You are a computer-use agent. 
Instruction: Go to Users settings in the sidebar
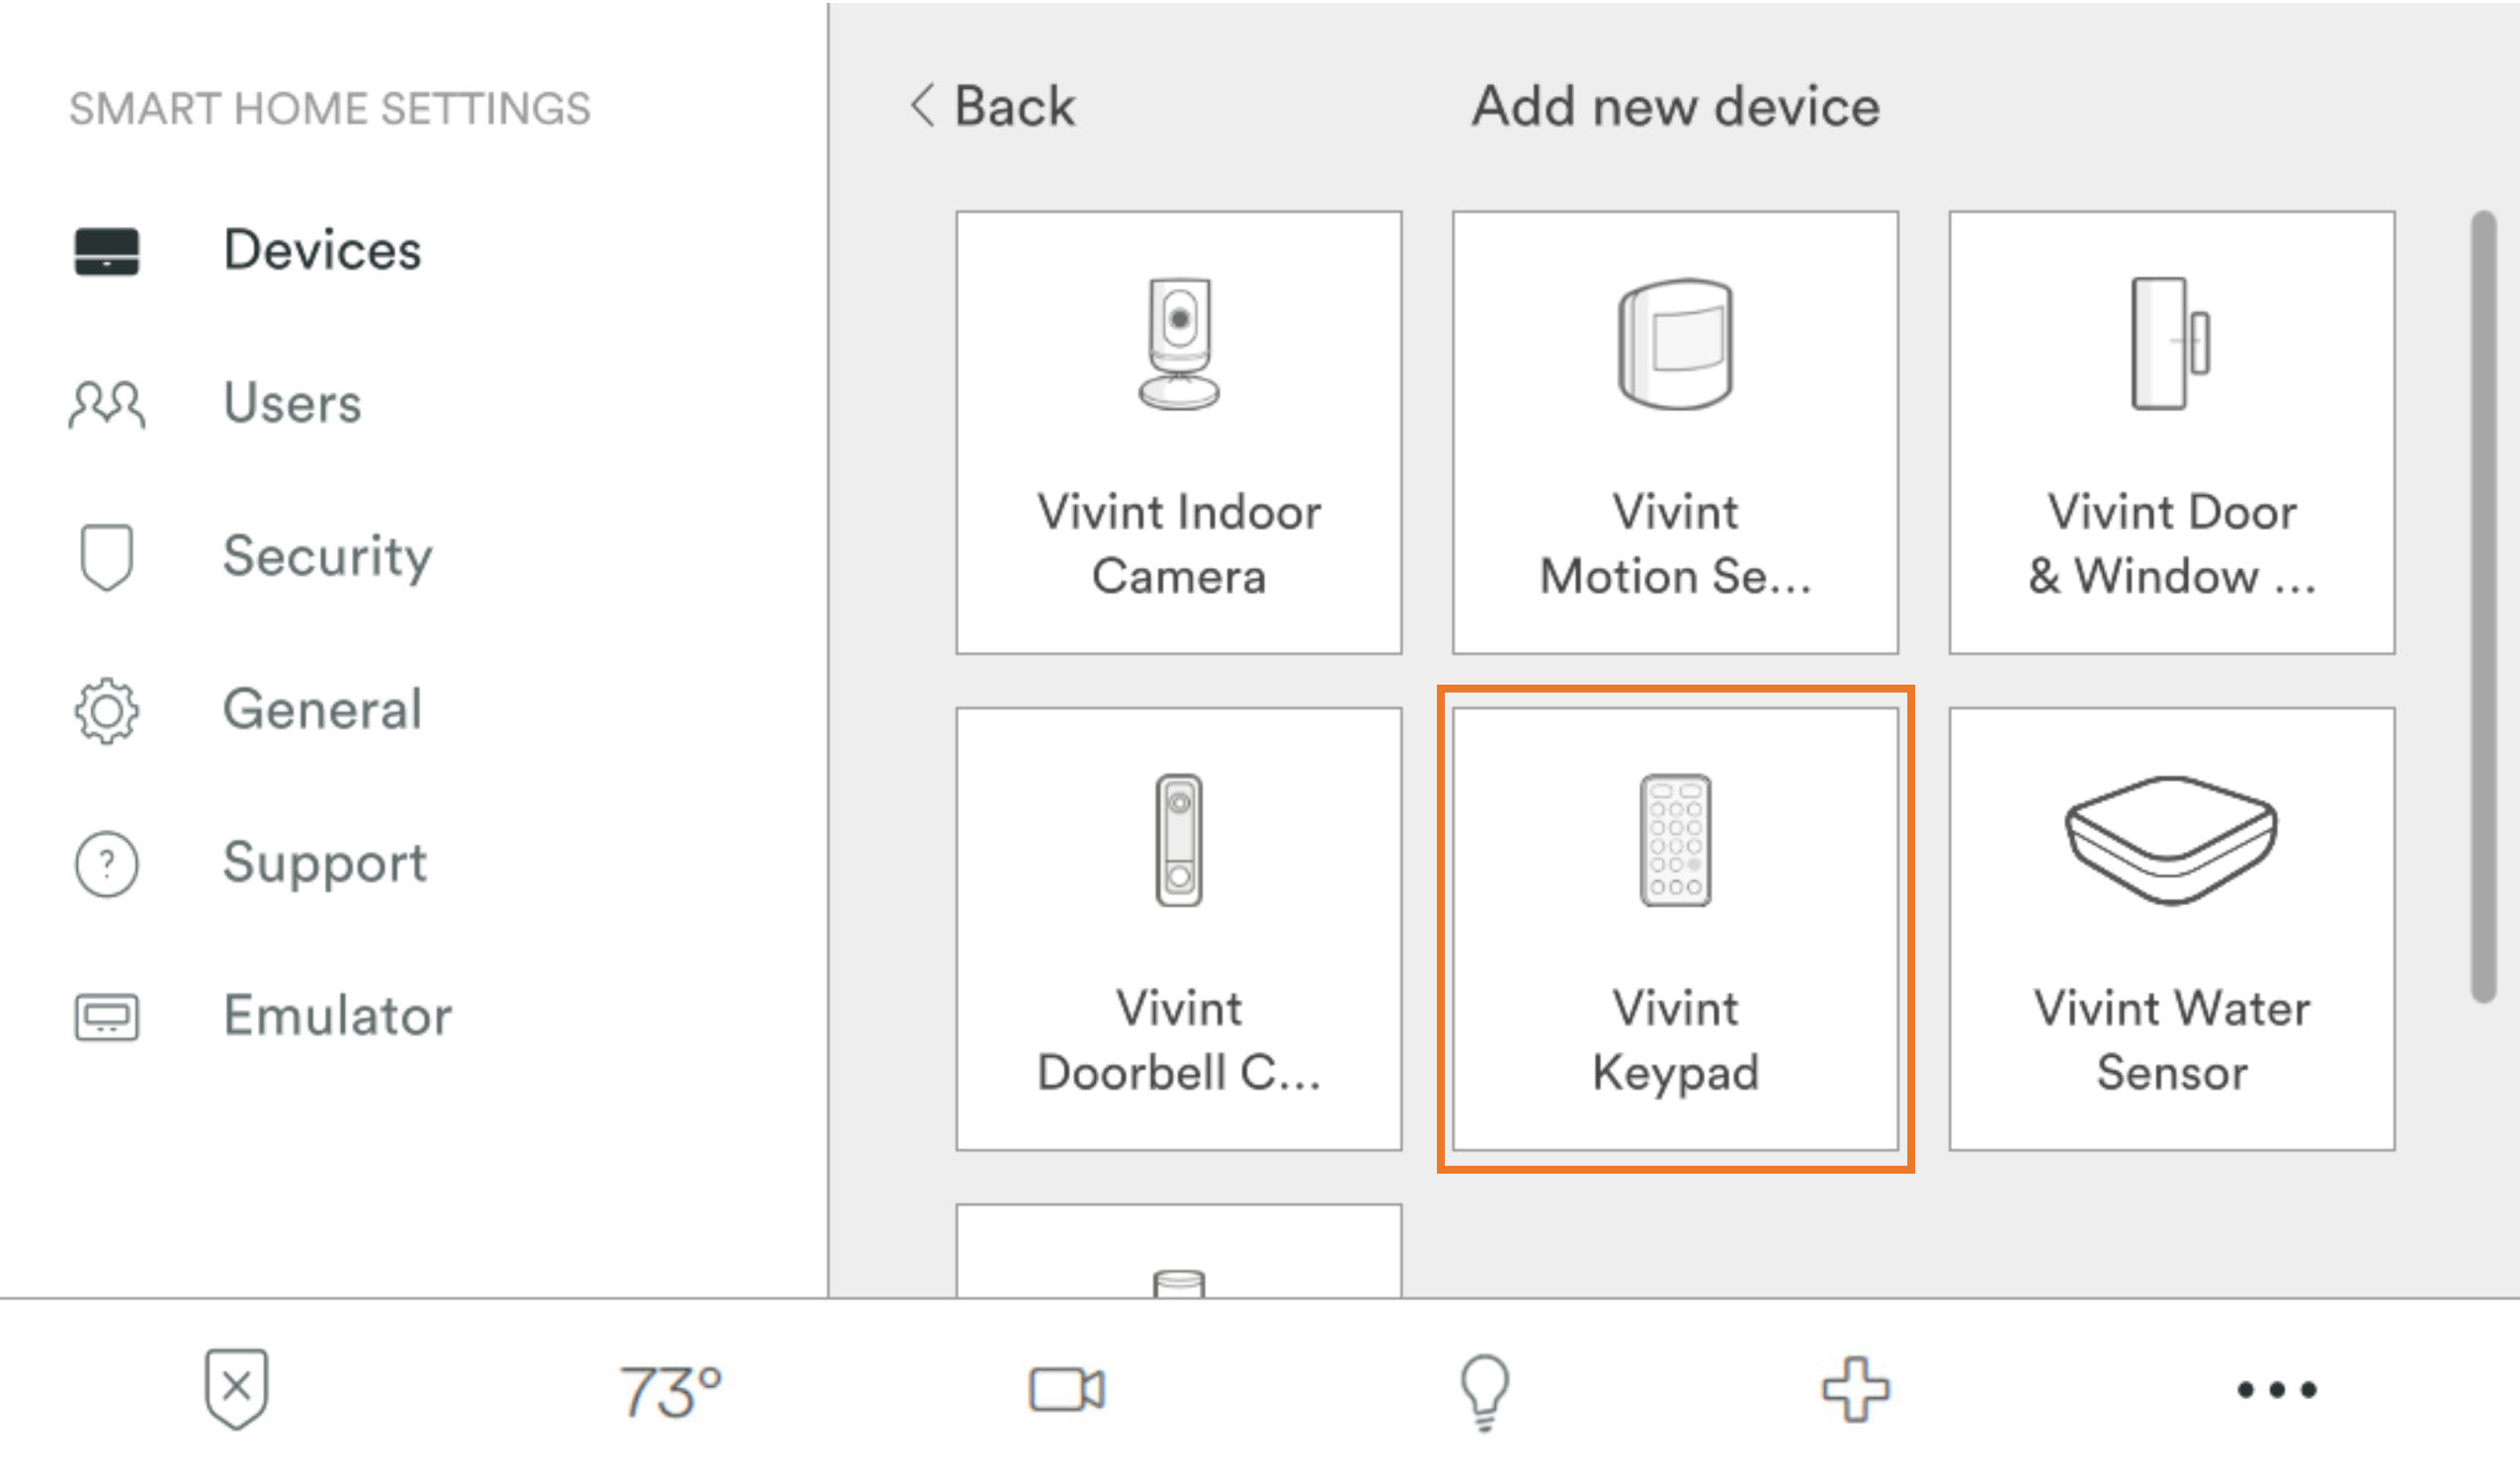pyautogui.click(x=291, y=404)
